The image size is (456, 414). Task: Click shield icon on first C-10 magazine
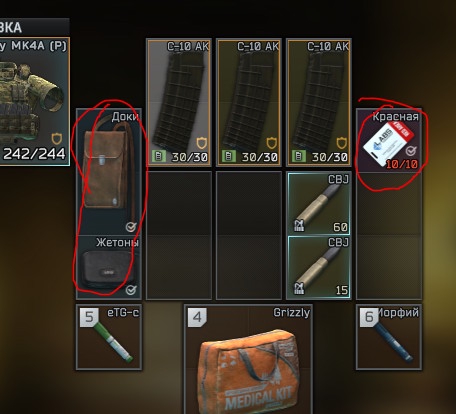point(201,143)
